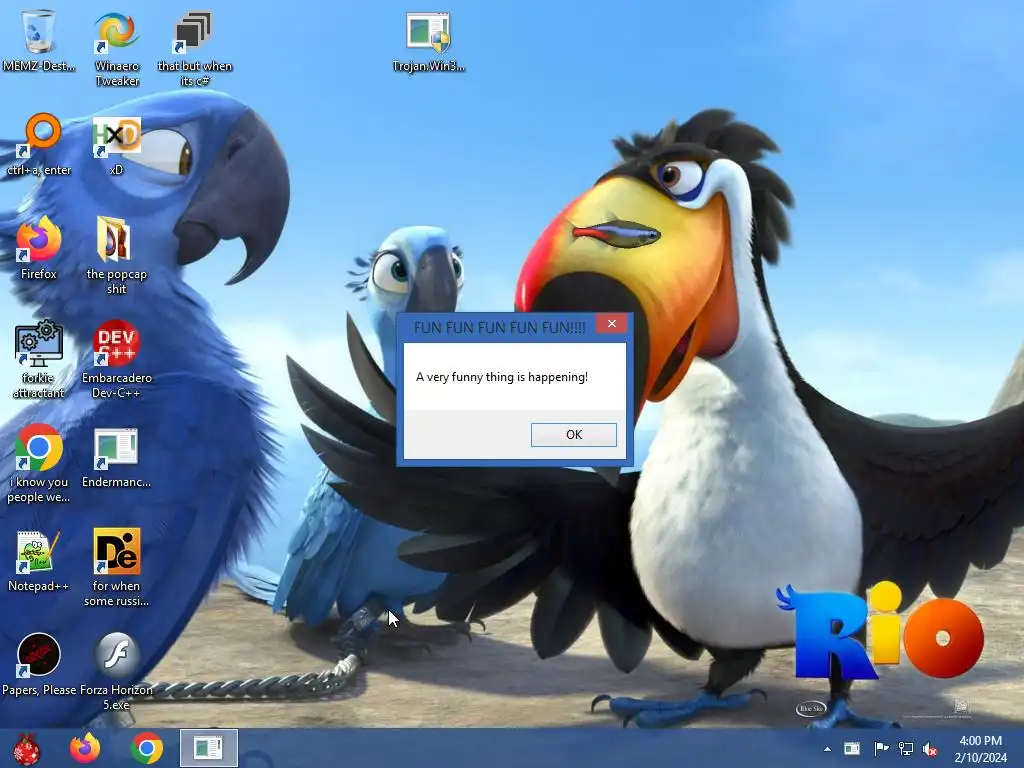Viewport: 1024px width, 768px height.
Task: Activate the running program taskbar button
Action: (x=209, y=748)
